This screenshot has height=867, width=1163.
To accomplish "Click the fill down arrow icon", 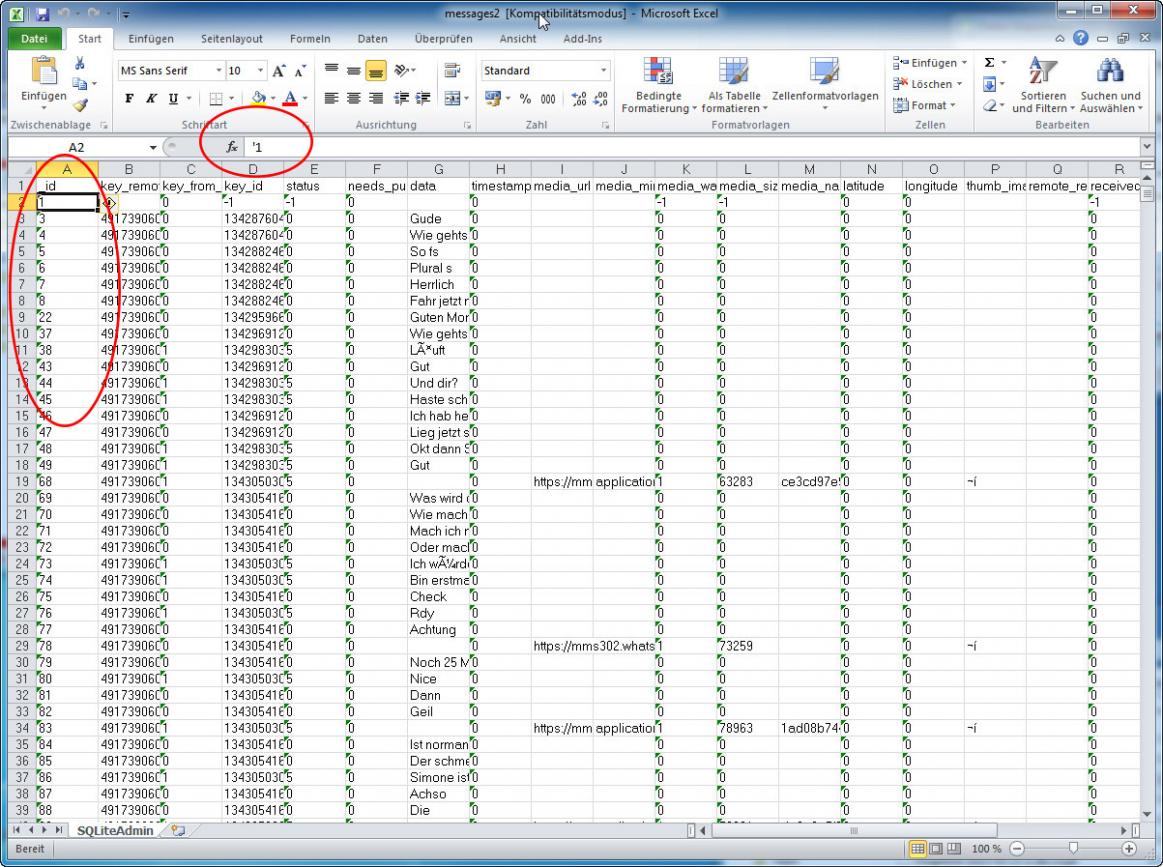I will click(989, 85).
